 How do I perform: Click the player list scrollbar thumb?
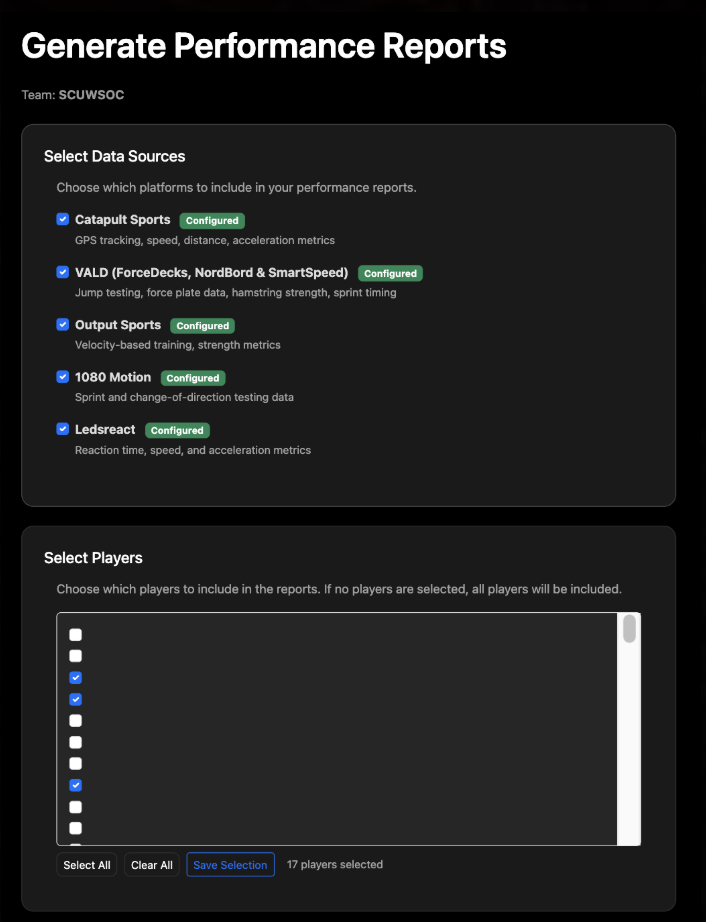pyautogui.click(x=629, y=629)
